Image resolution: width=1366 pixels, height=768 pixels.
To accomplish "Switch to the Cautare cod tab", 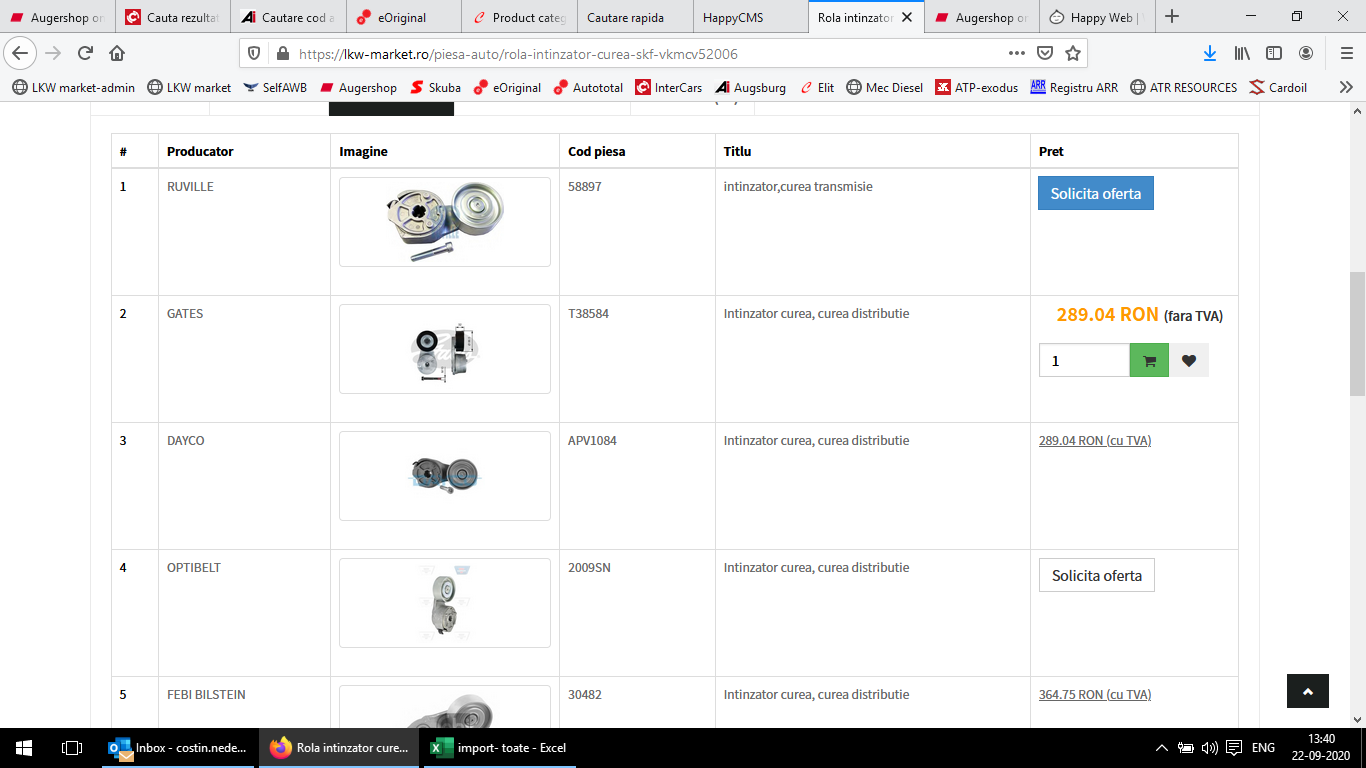I will pyautogui.click(x=288, y=17).
